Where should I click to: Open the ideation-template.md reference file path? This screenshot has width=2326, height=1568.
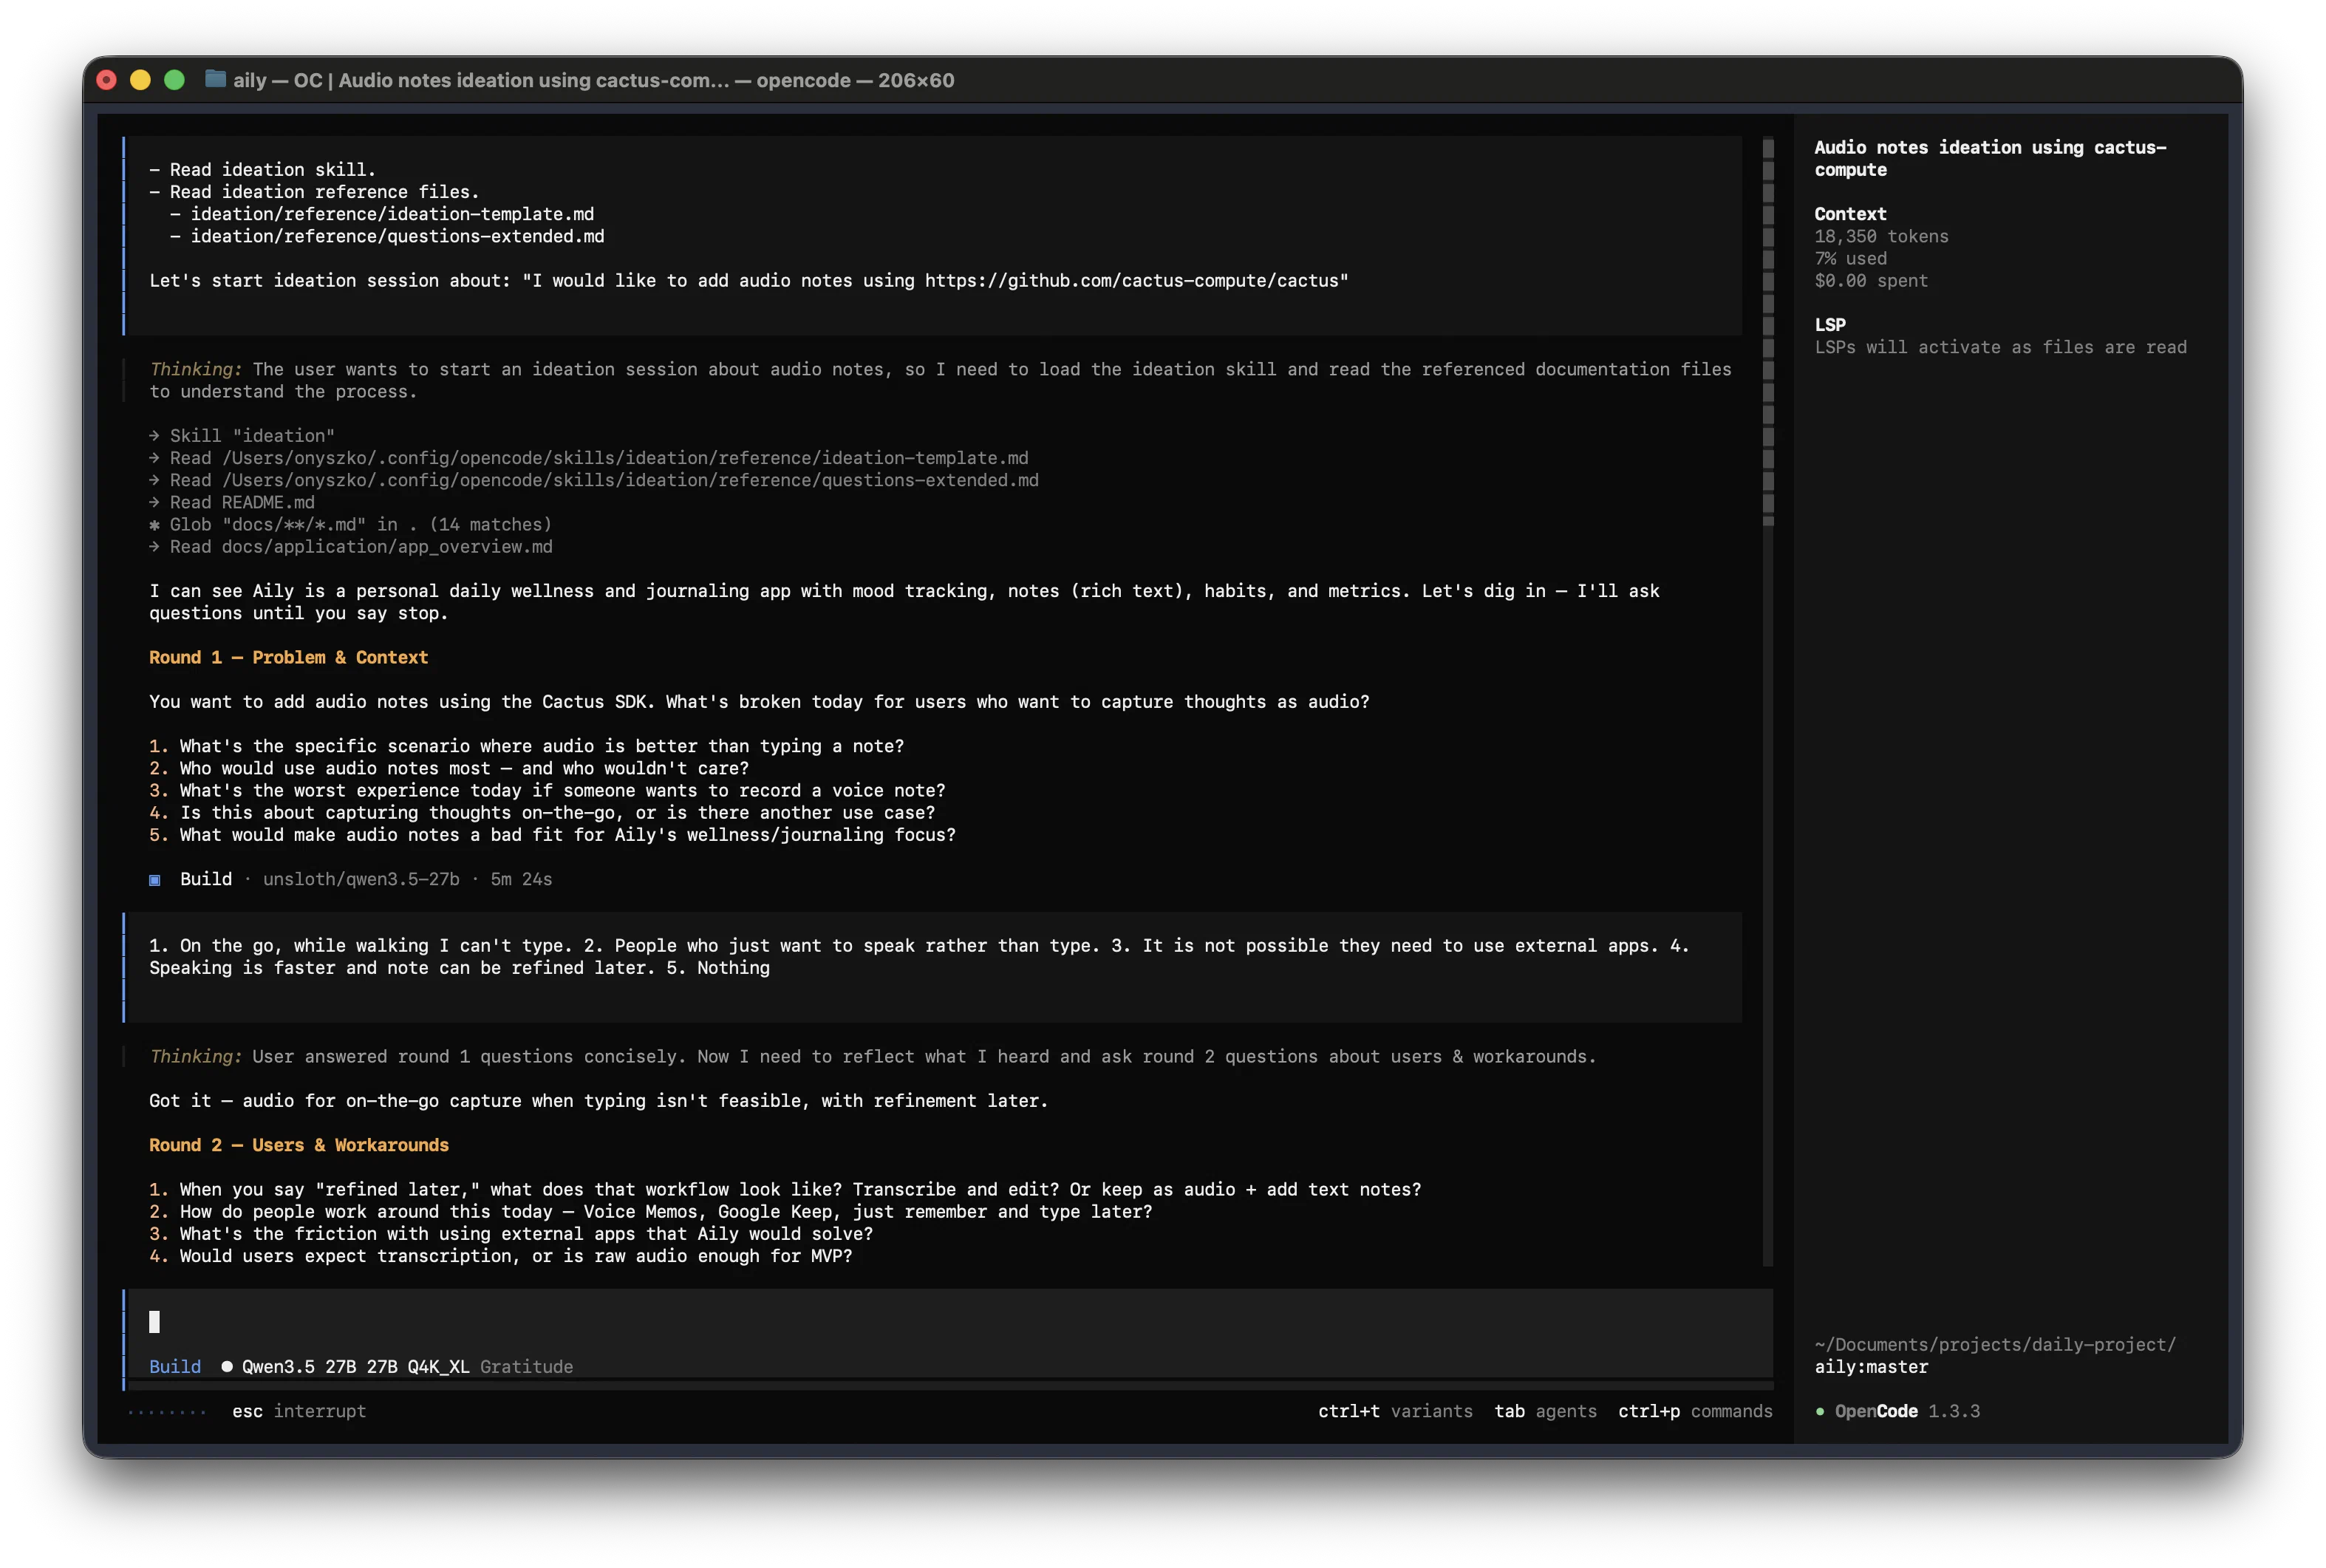(393, 213)
